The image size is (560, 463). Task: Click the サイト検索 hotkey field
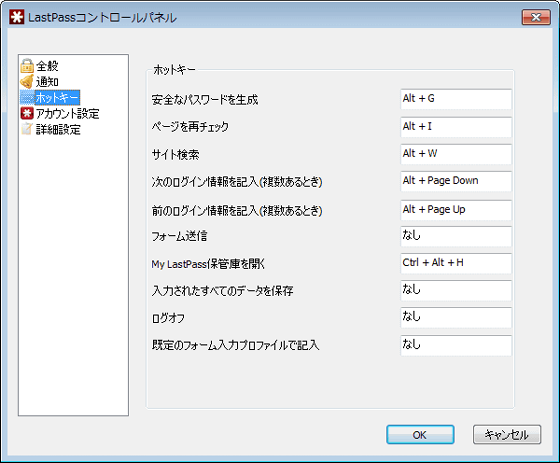pos(456,154)
